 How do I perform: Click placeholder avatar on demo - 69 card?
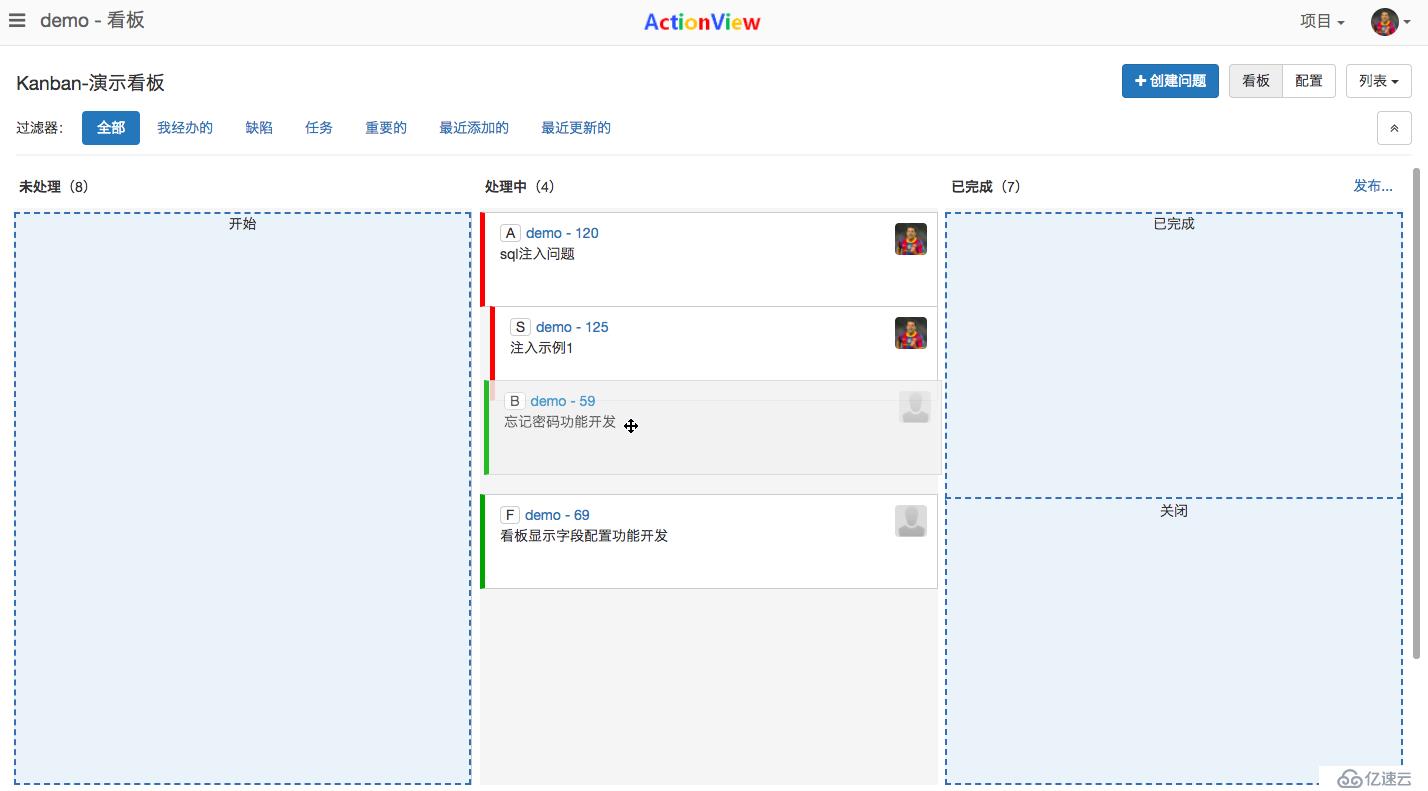911,521
